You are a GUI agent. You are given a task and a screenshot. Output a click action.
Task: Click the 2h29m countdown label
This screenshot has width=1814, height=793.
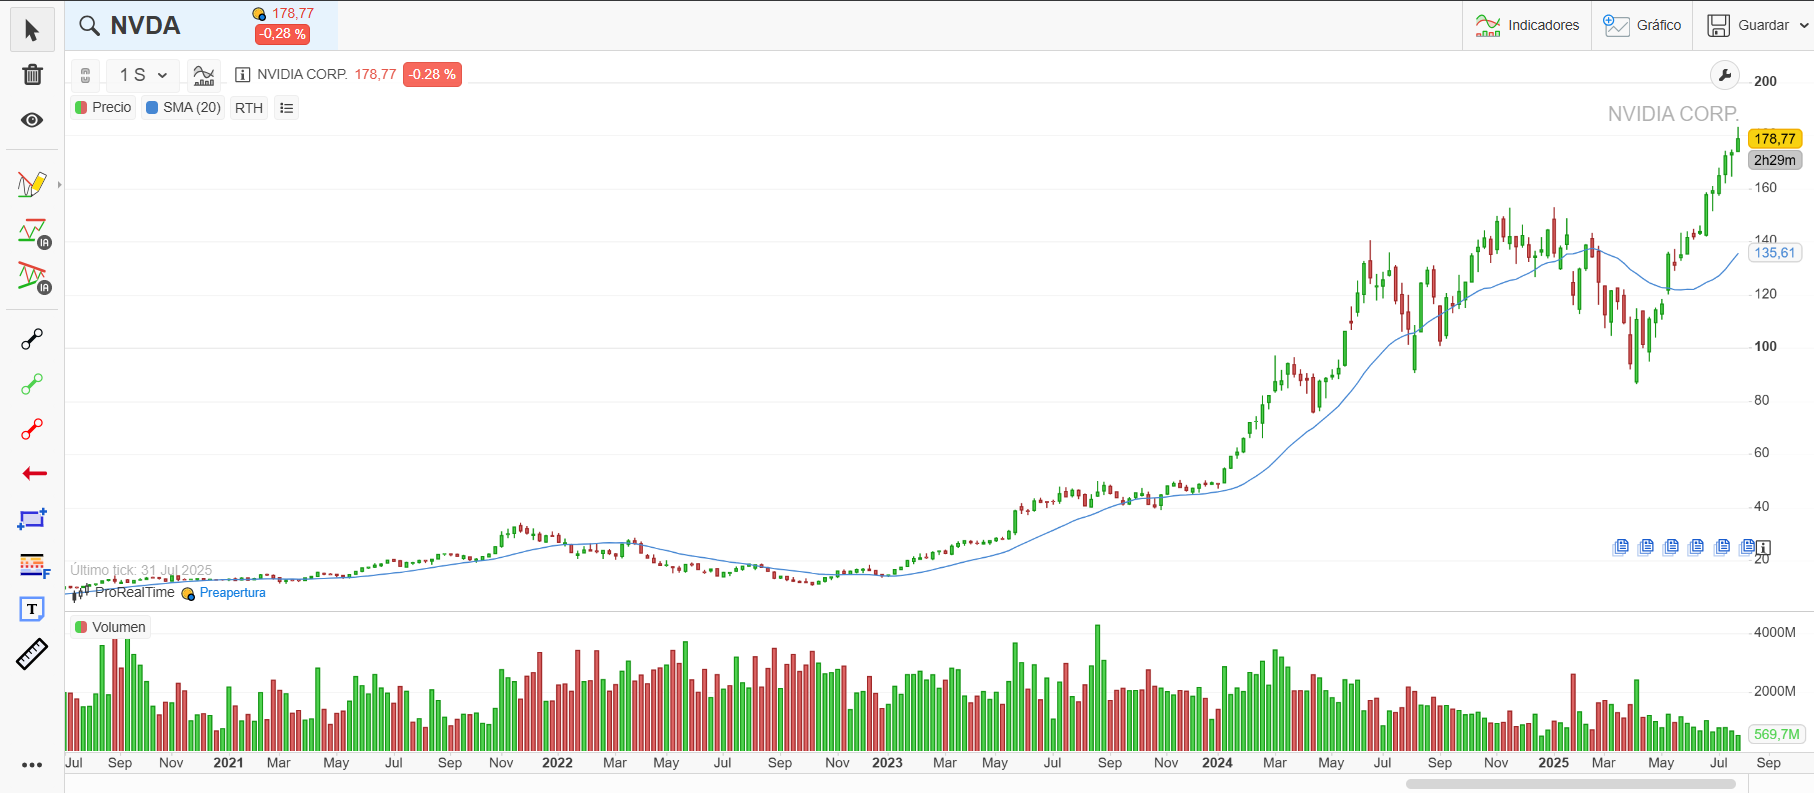coord(1775,160)
